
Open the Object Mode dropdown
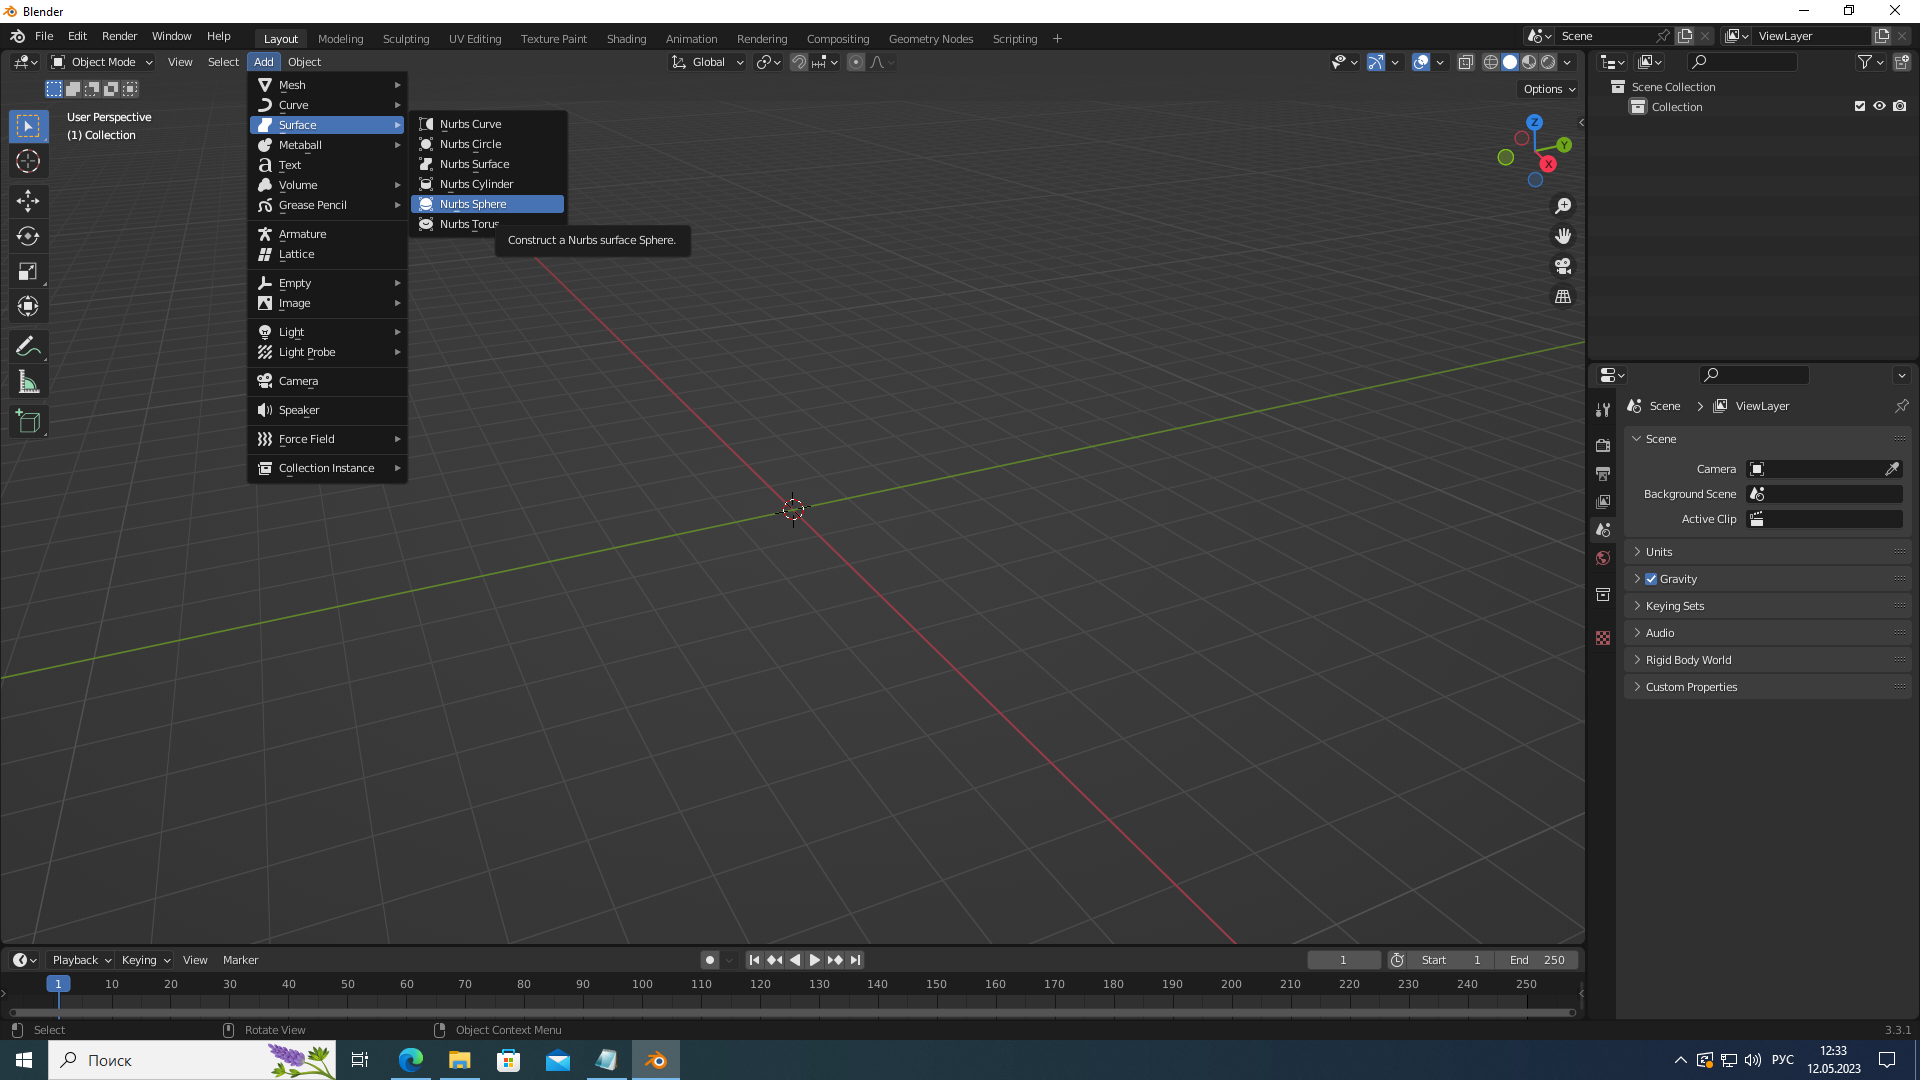tap(102, 62)
